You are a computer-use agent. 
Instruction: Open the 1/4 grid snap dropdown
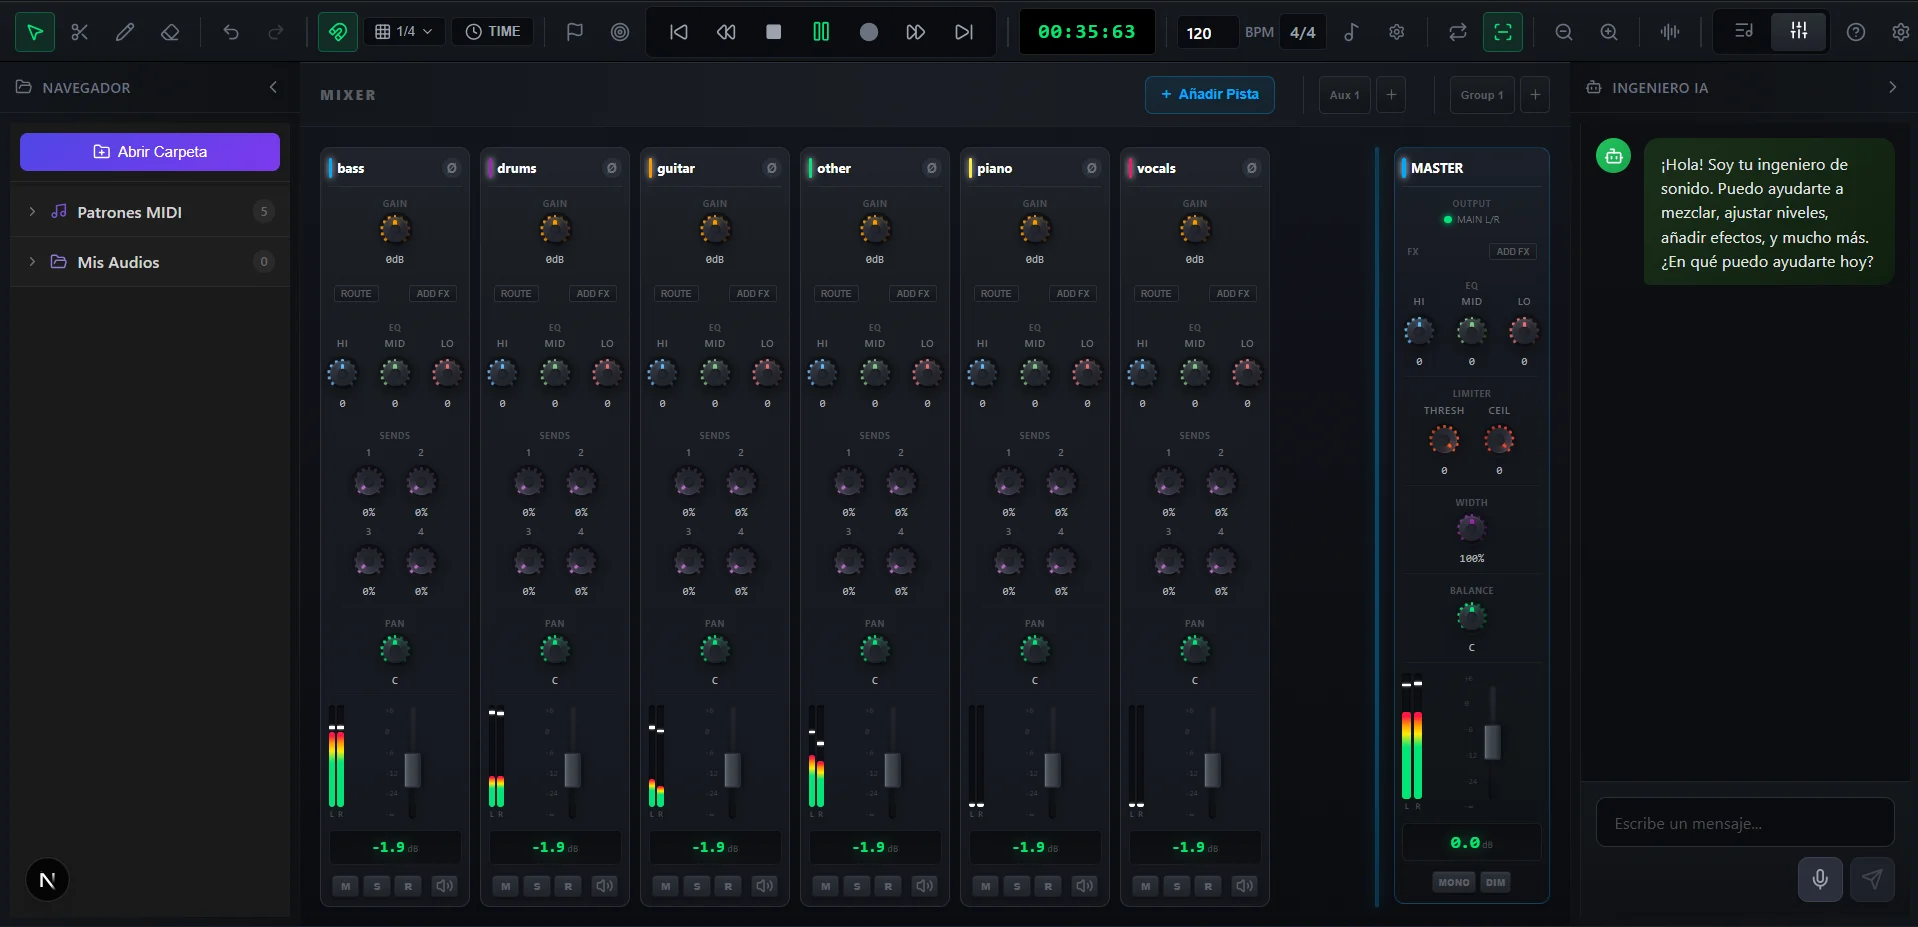tap(404, 32)
